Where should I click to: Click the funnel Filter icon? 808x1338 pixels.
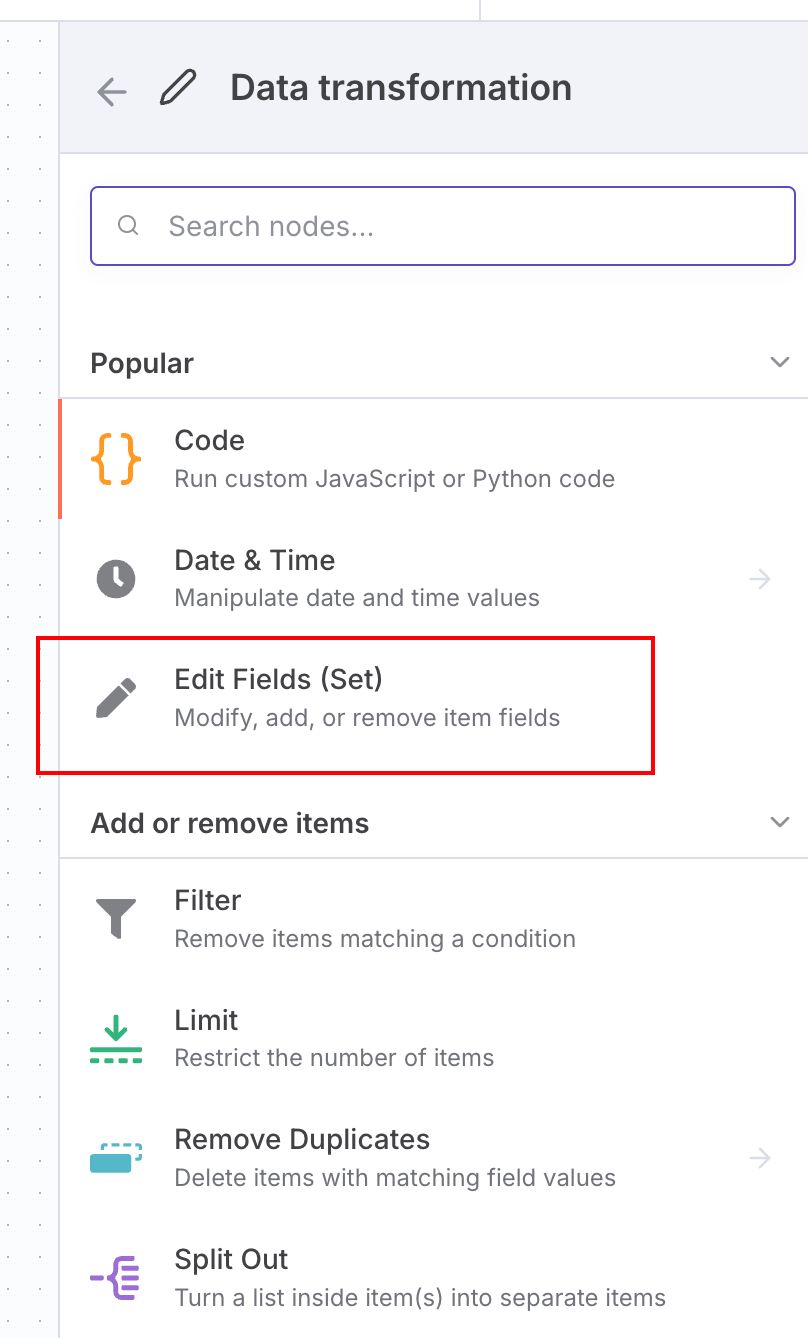point(116,918)
